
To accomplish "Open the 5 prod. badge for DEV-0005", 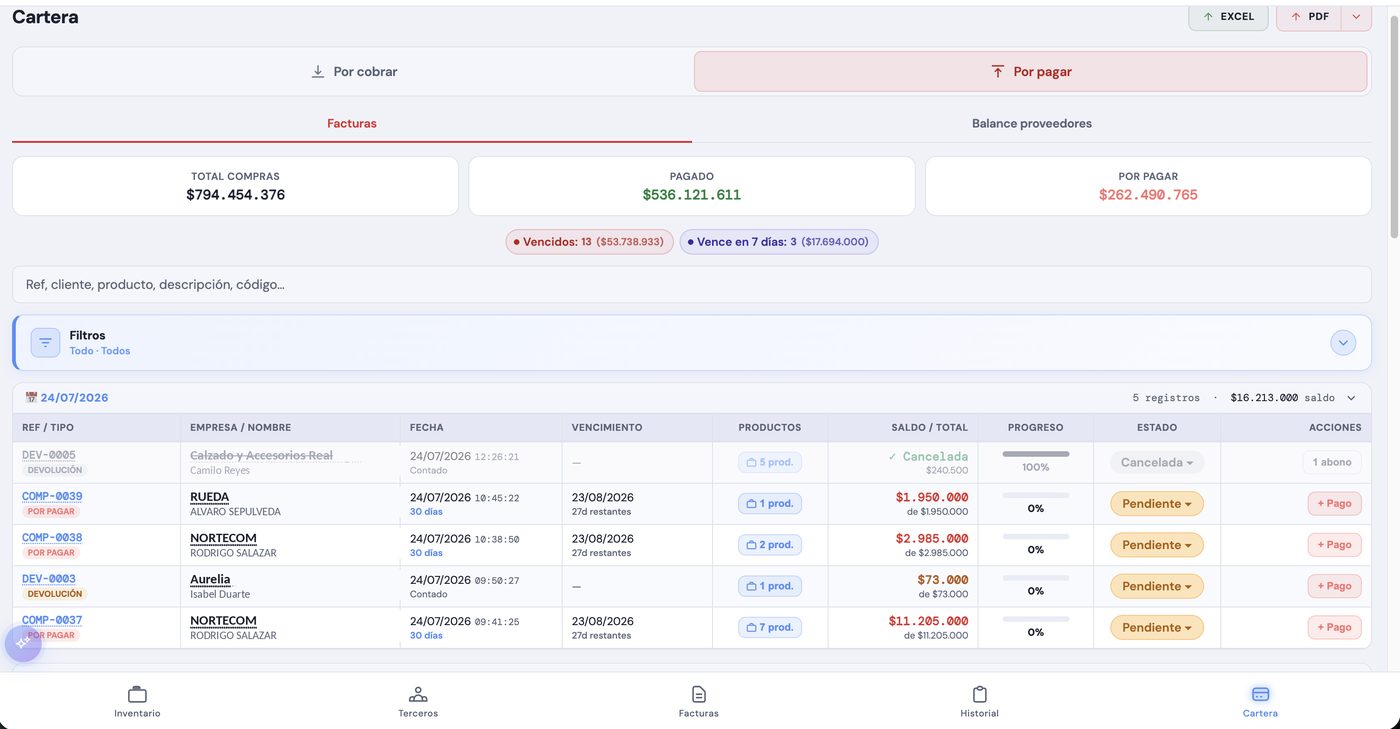I will [x=770, y=463].
